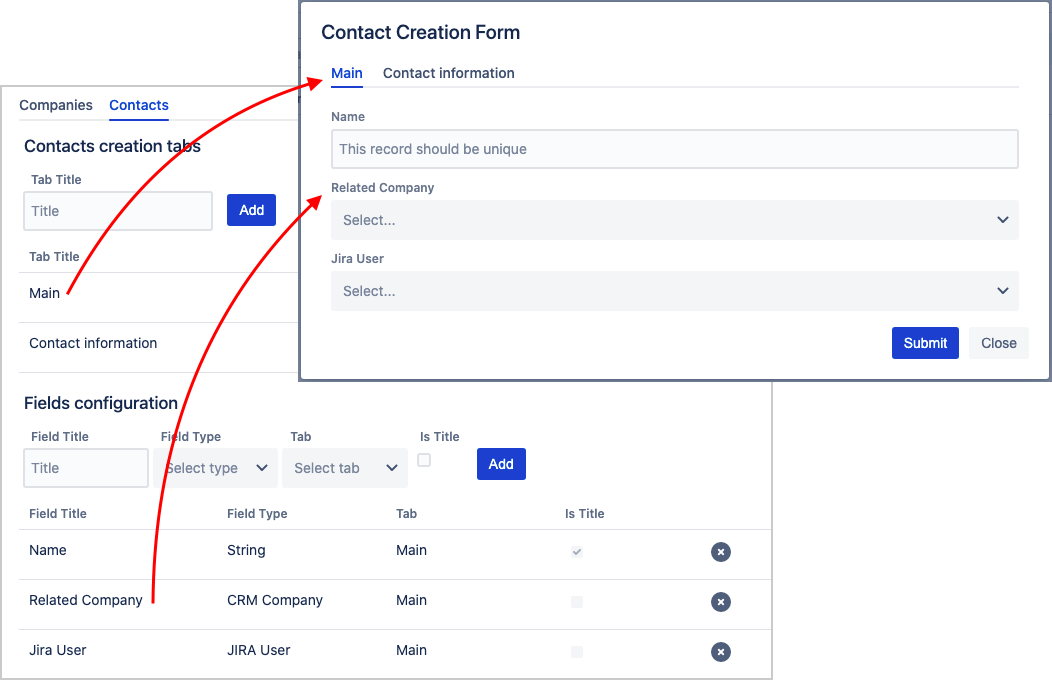
Task: Select the Main tab in the form
Action: [x=347, y=73]
